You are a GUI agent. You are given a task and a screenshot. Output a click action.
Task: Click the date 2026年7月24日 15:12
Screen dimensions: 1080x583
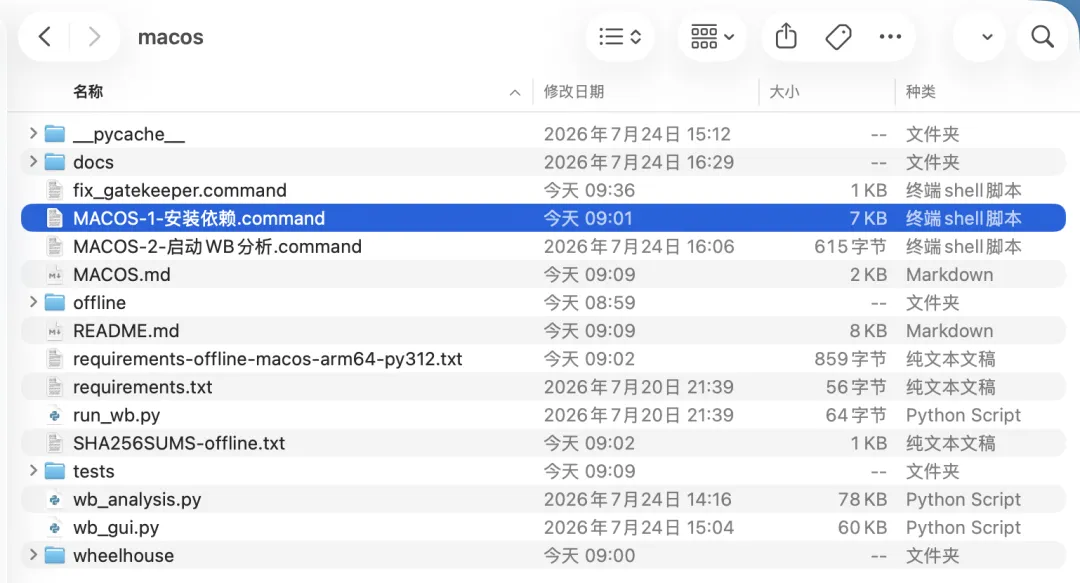[637, 134]
